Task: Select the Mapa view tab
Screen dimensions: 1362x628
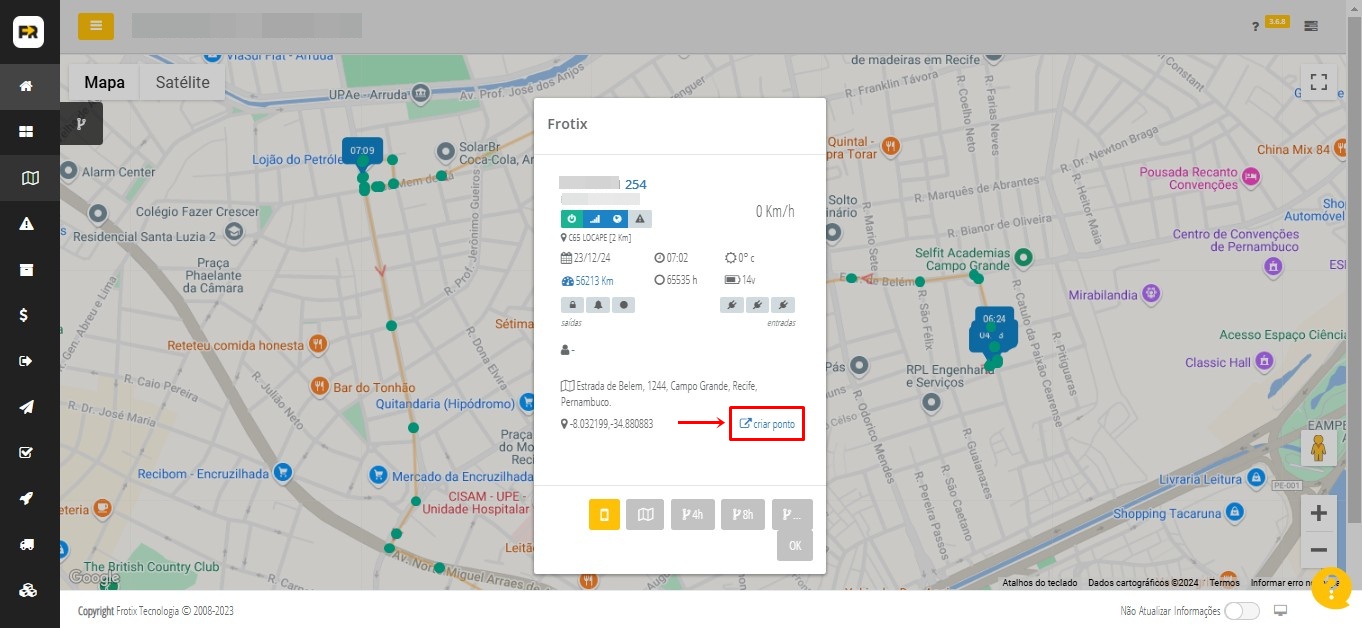Action: click(104, 83)
